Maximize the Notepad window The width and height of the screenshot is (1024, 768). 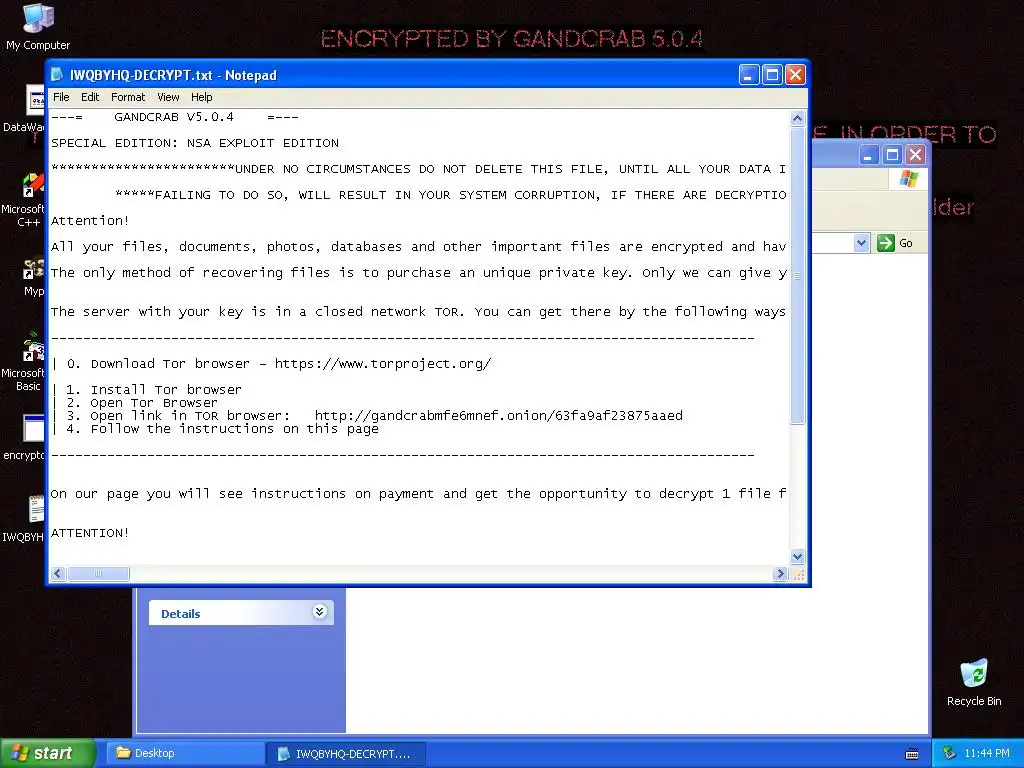772,75
